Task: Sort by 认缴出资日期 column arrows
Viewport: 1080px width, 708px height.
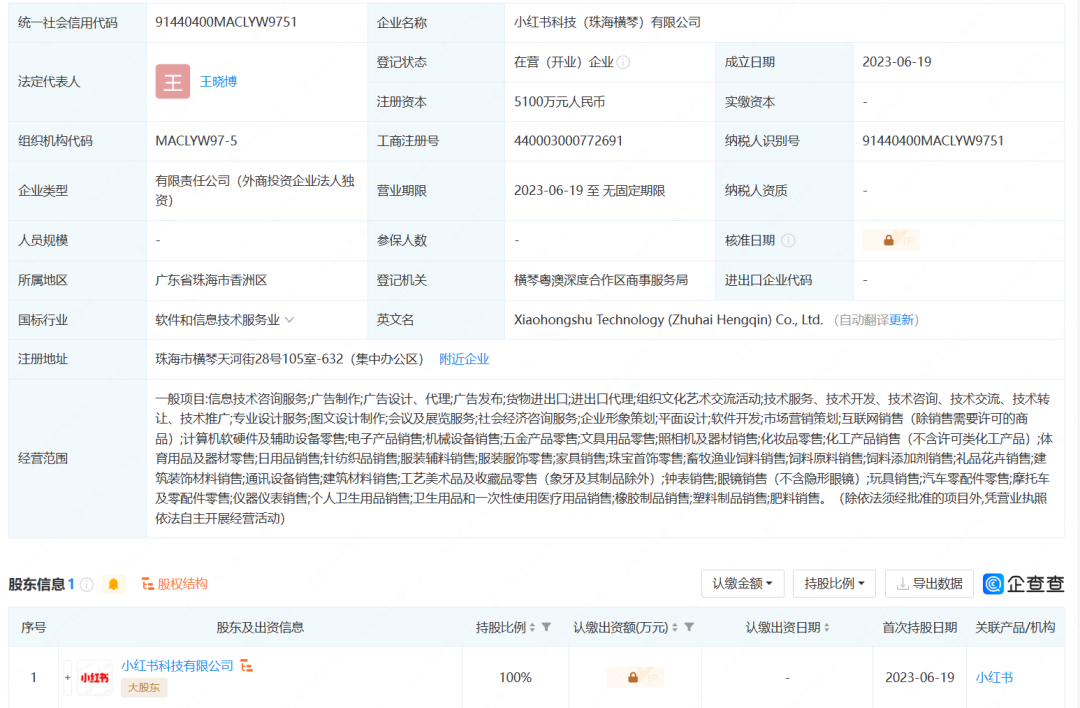Action: click(x=827, y=627)
